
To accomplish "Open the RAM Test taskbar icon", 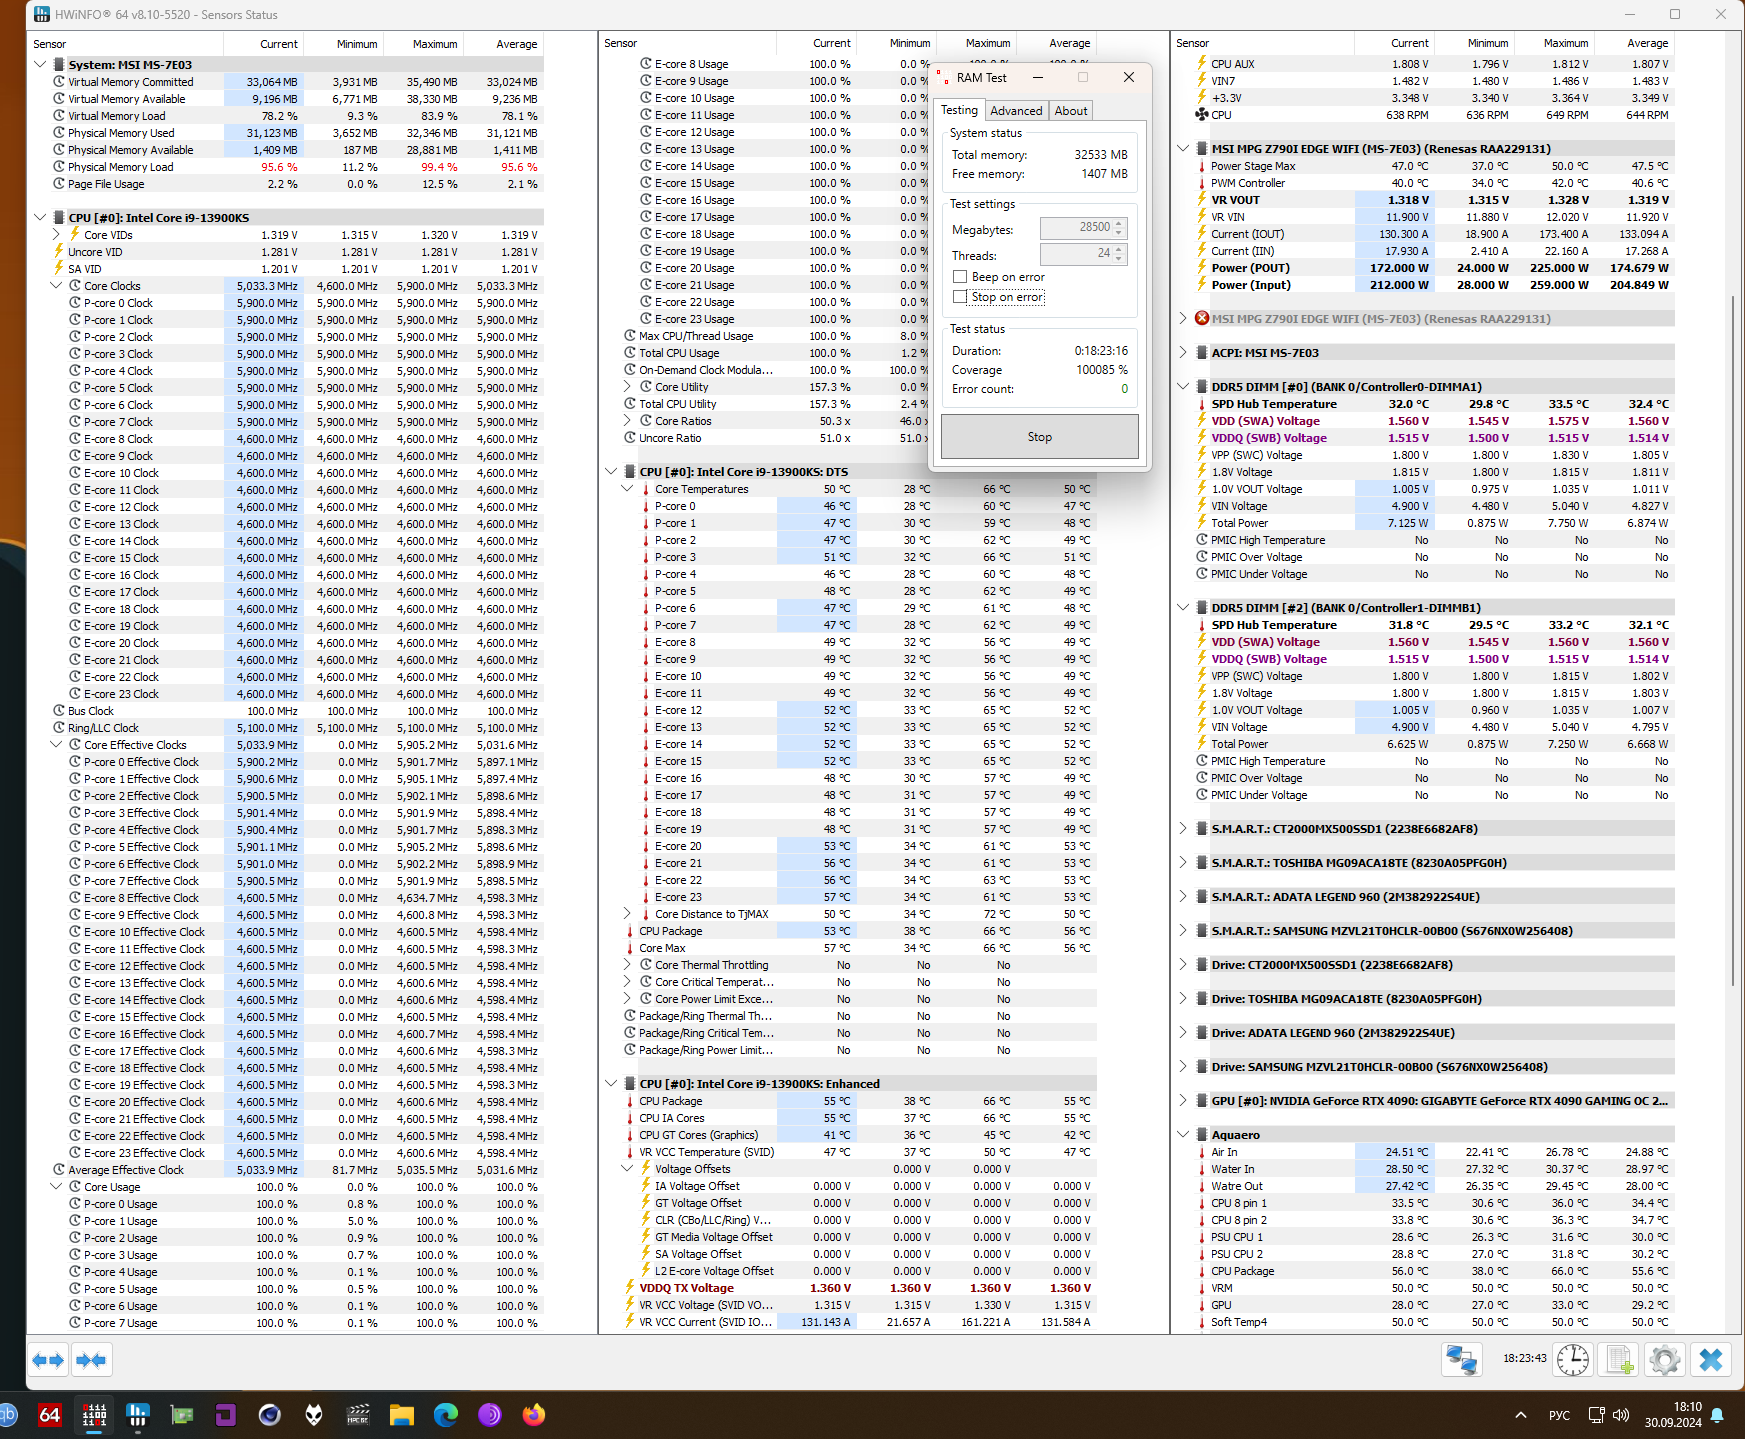I will tap(95, 1415).
